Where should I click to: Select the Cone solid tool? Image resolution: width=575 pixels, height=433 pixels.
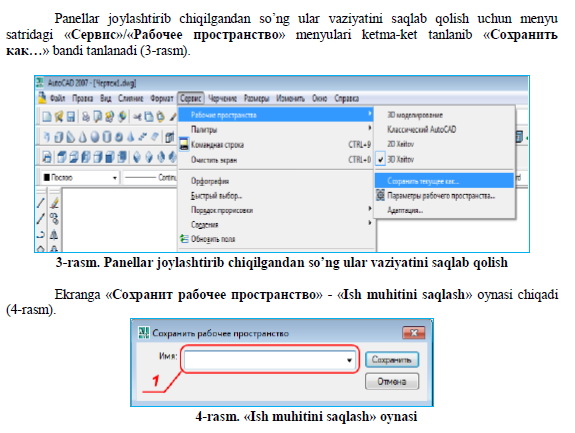(x=83, y=137)
